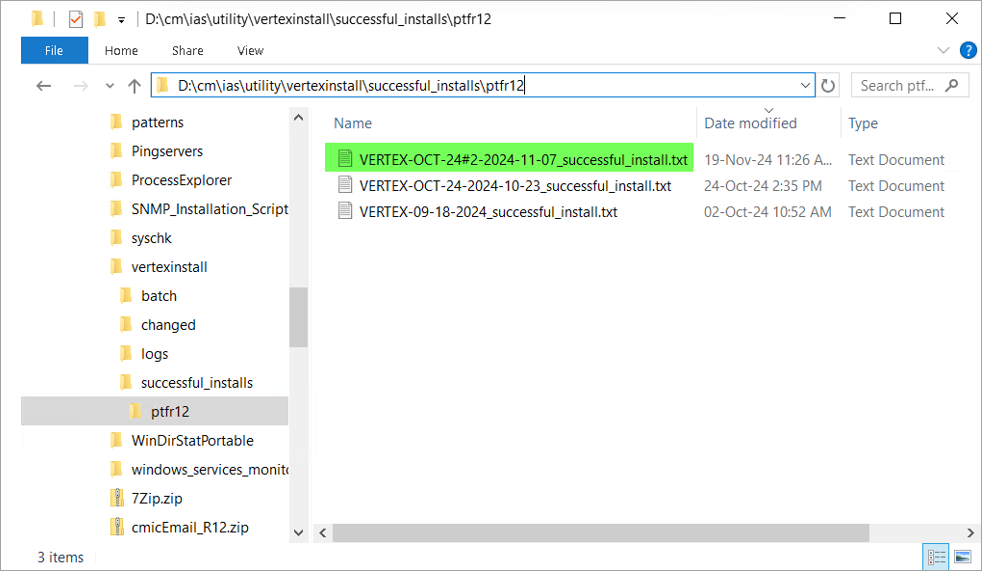Screen dimensions: 982x571
Task: Select the logs subfolder
Action: point(154,354)
